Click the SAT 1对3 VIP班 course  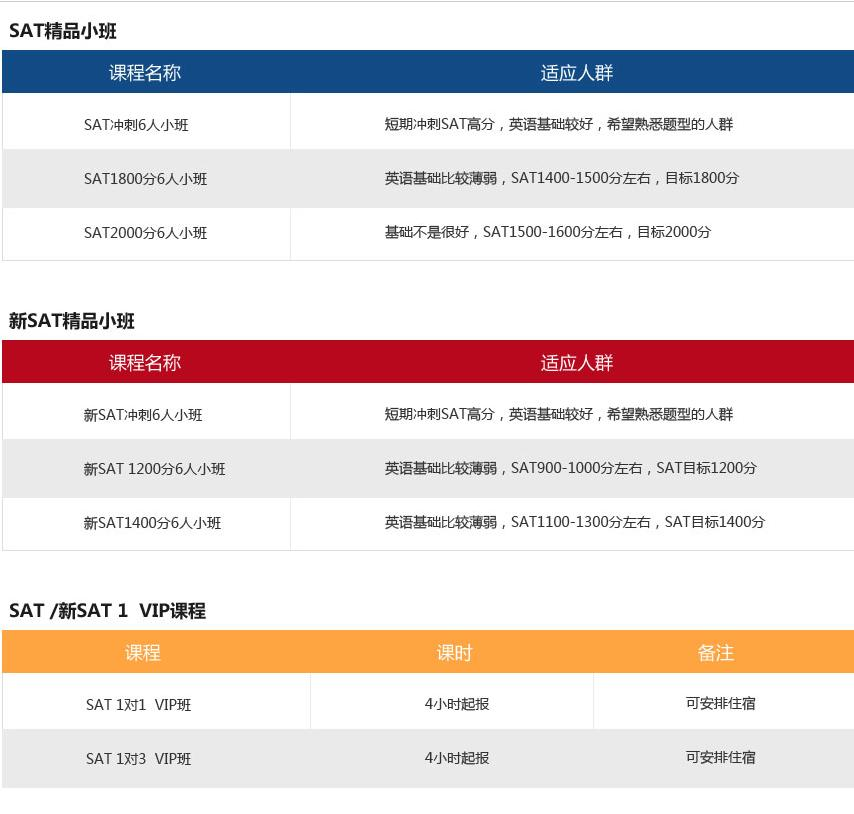point(138,758)
